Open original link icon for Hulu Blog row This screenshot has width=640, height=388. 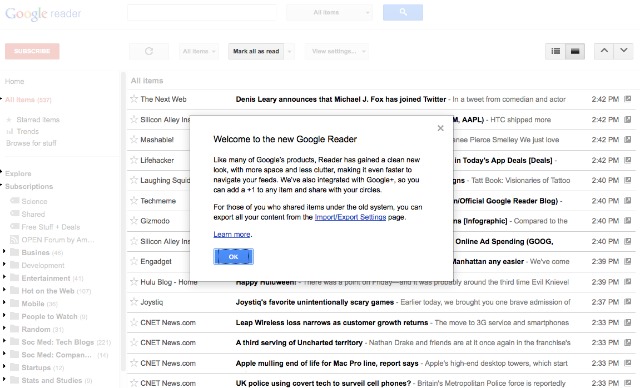tap(628, 282)
